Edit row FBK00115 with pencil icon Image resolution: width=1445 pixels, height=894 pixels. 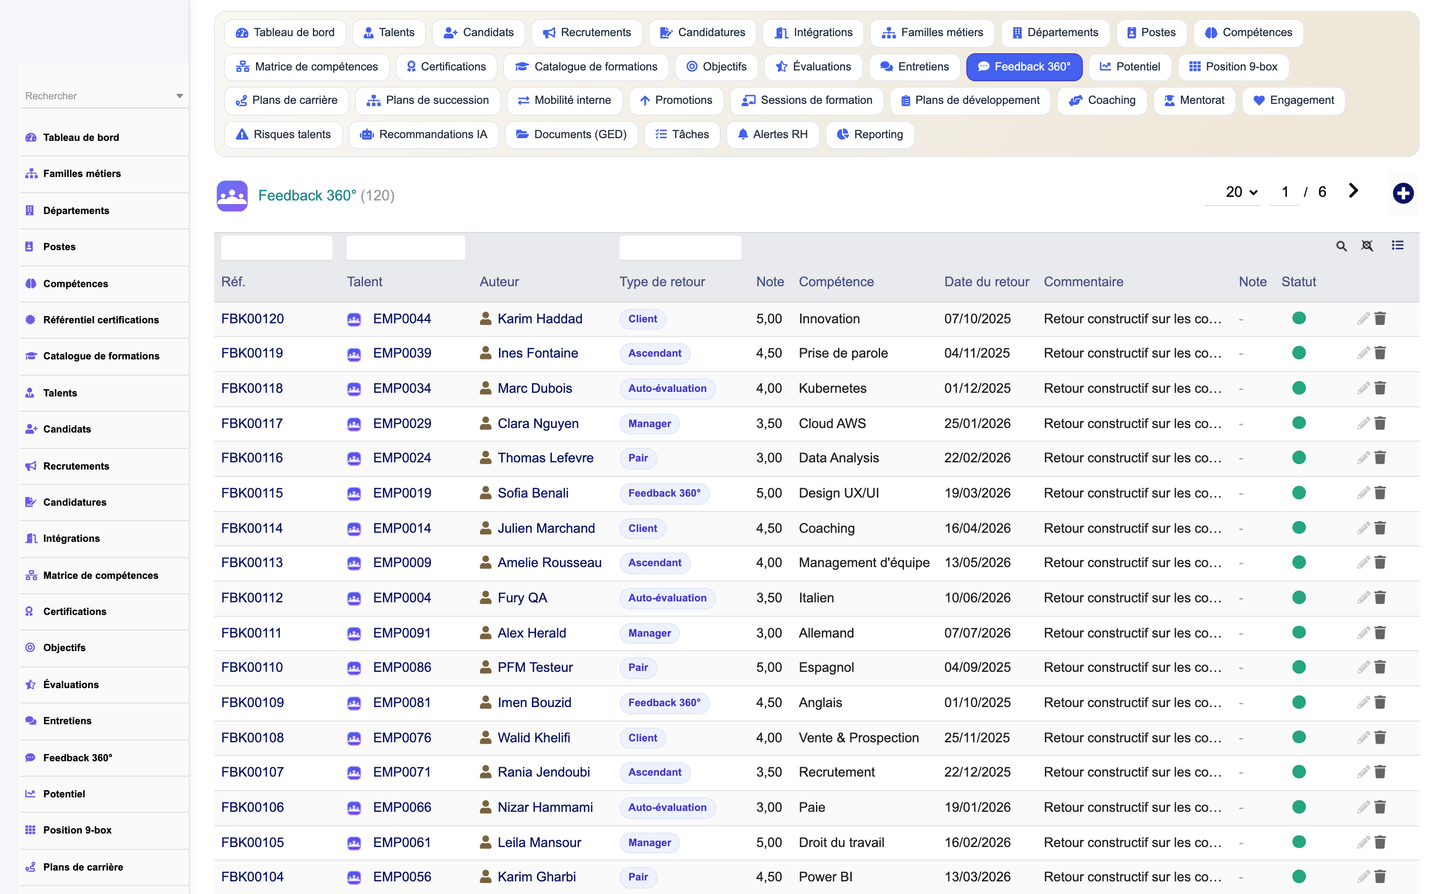pyautogui.click(x=1363, y=493)
